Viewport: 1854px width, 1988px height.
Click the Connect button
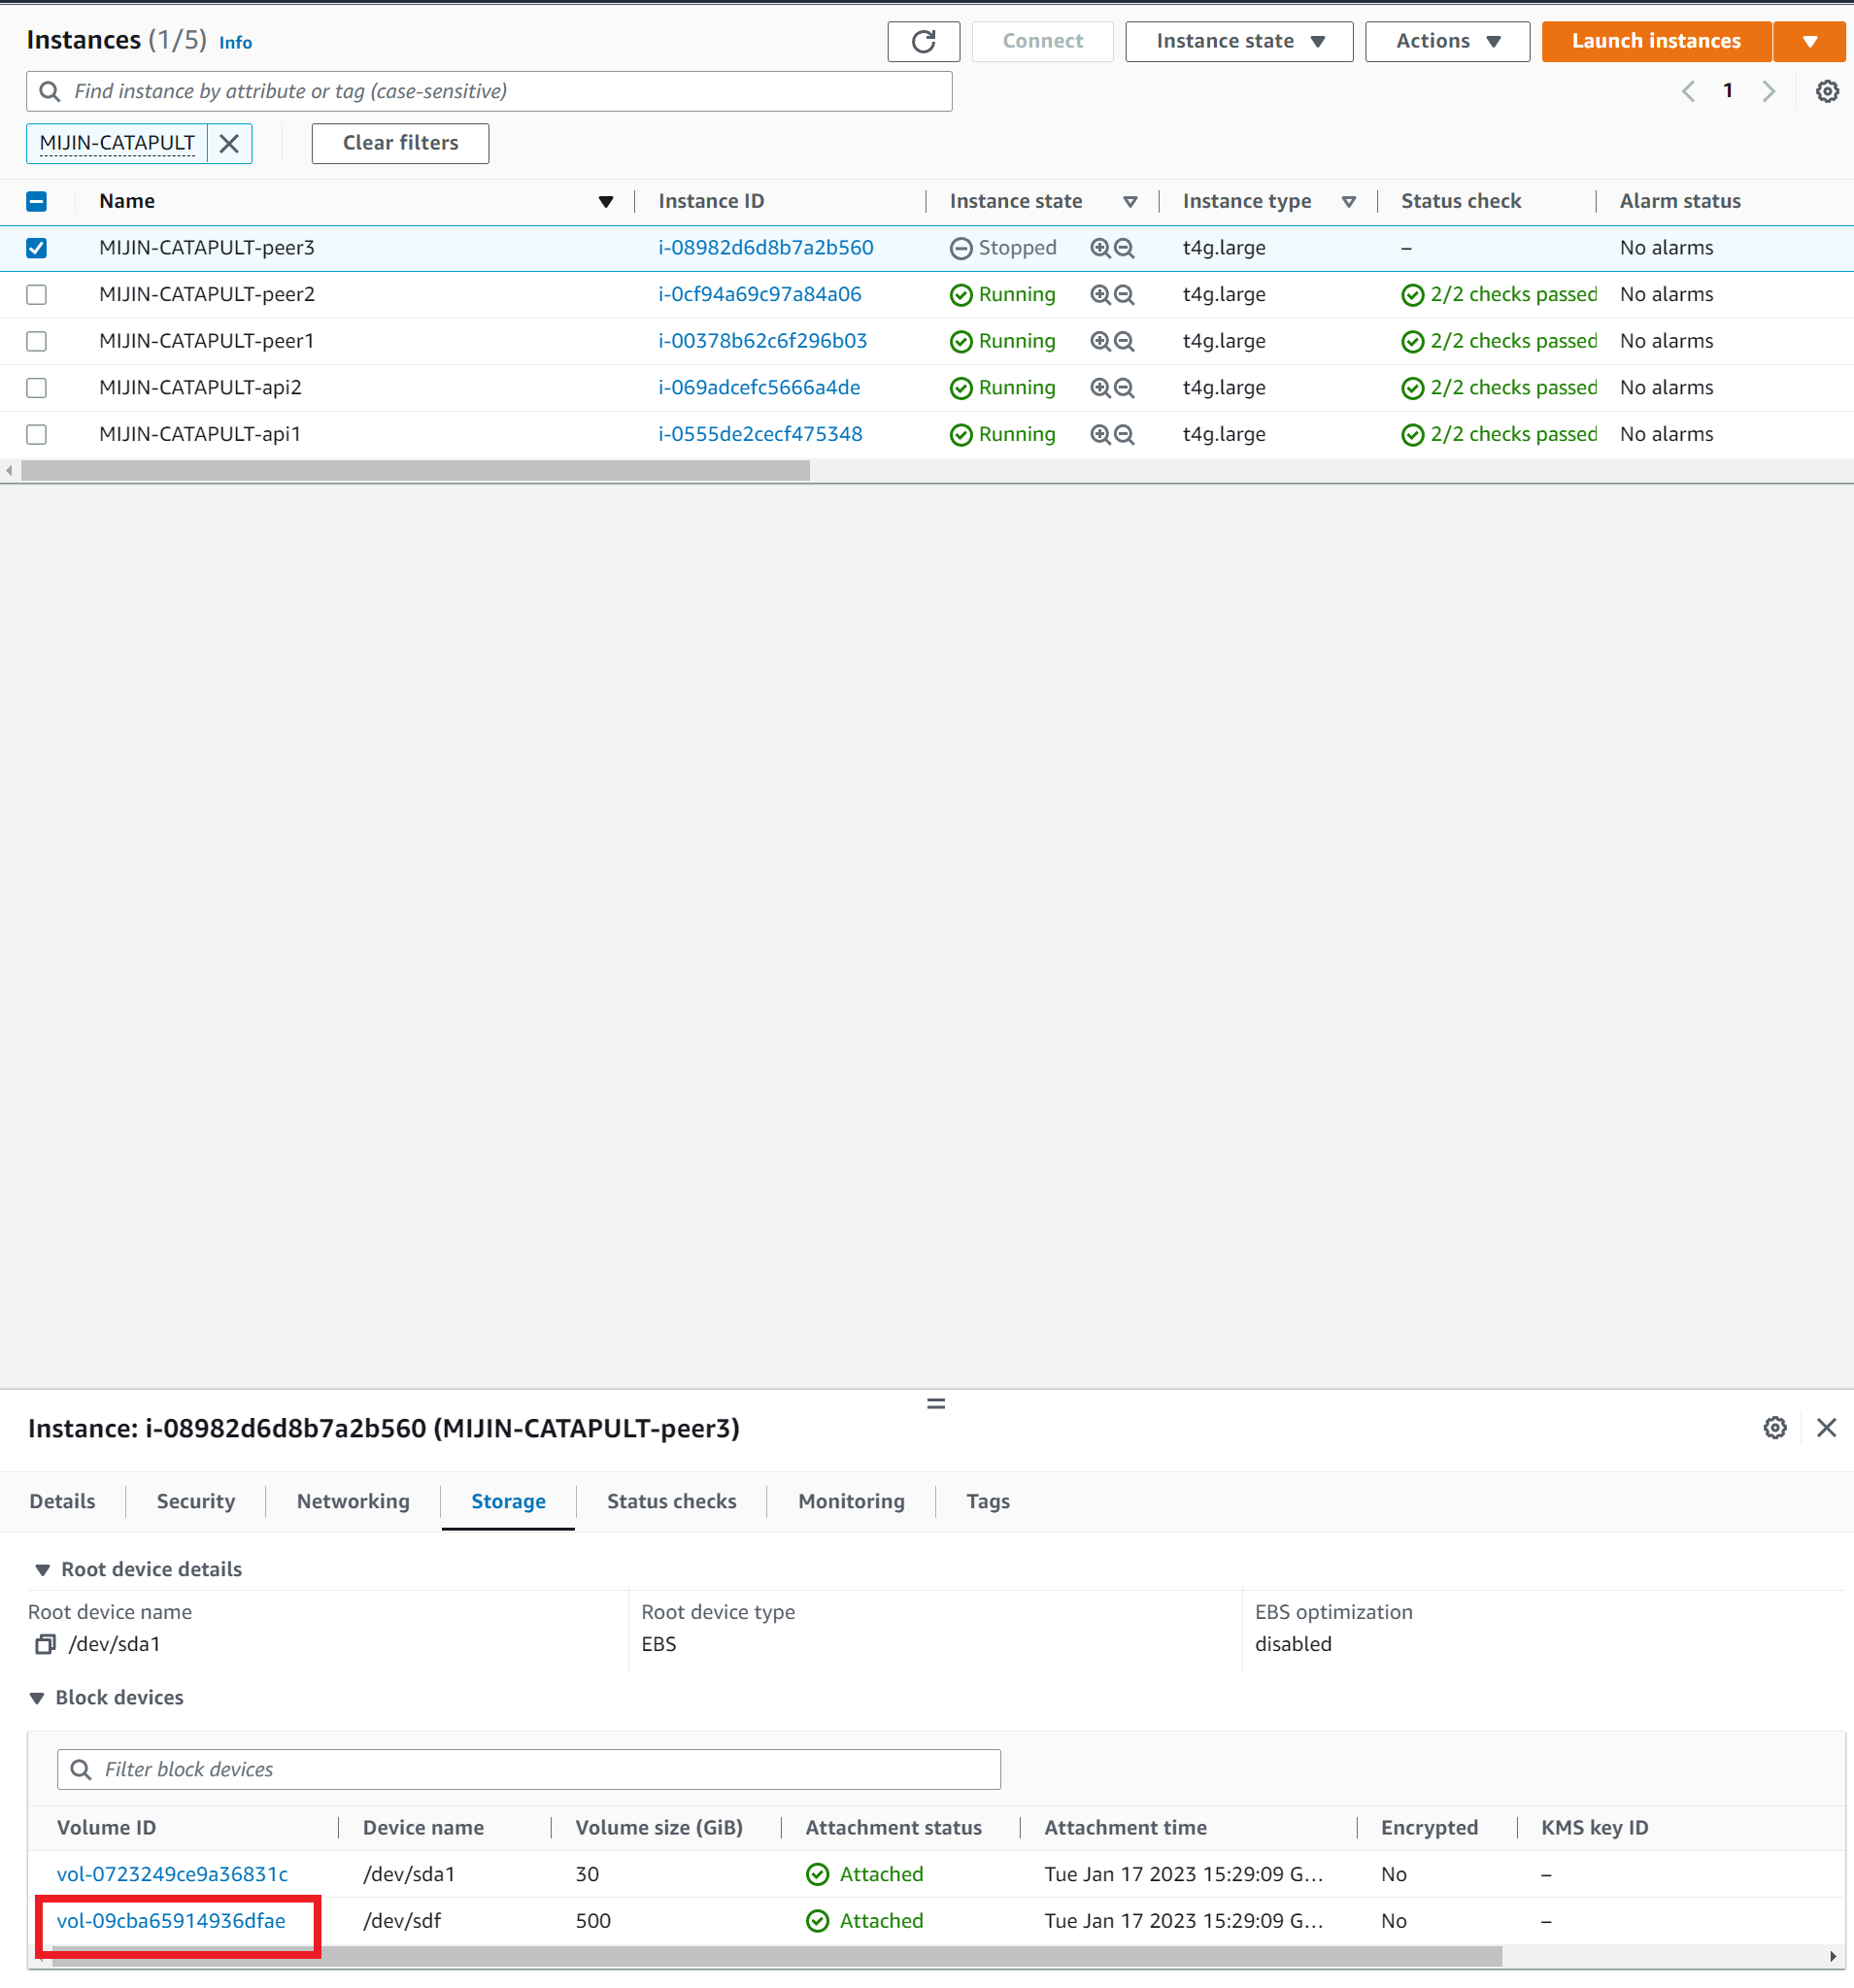tap(1042, 41)
